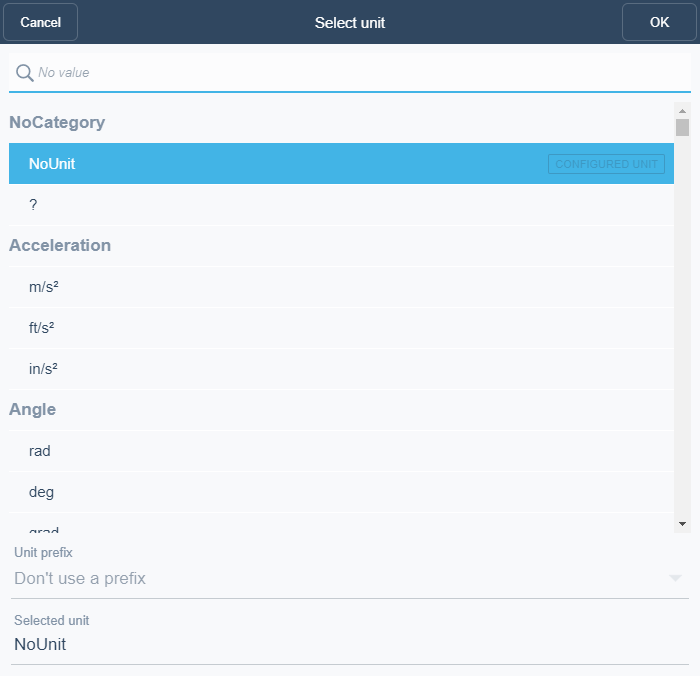Confirm selection with OK button
Viewport: 700px width, 676px height.
click(659, 22)
